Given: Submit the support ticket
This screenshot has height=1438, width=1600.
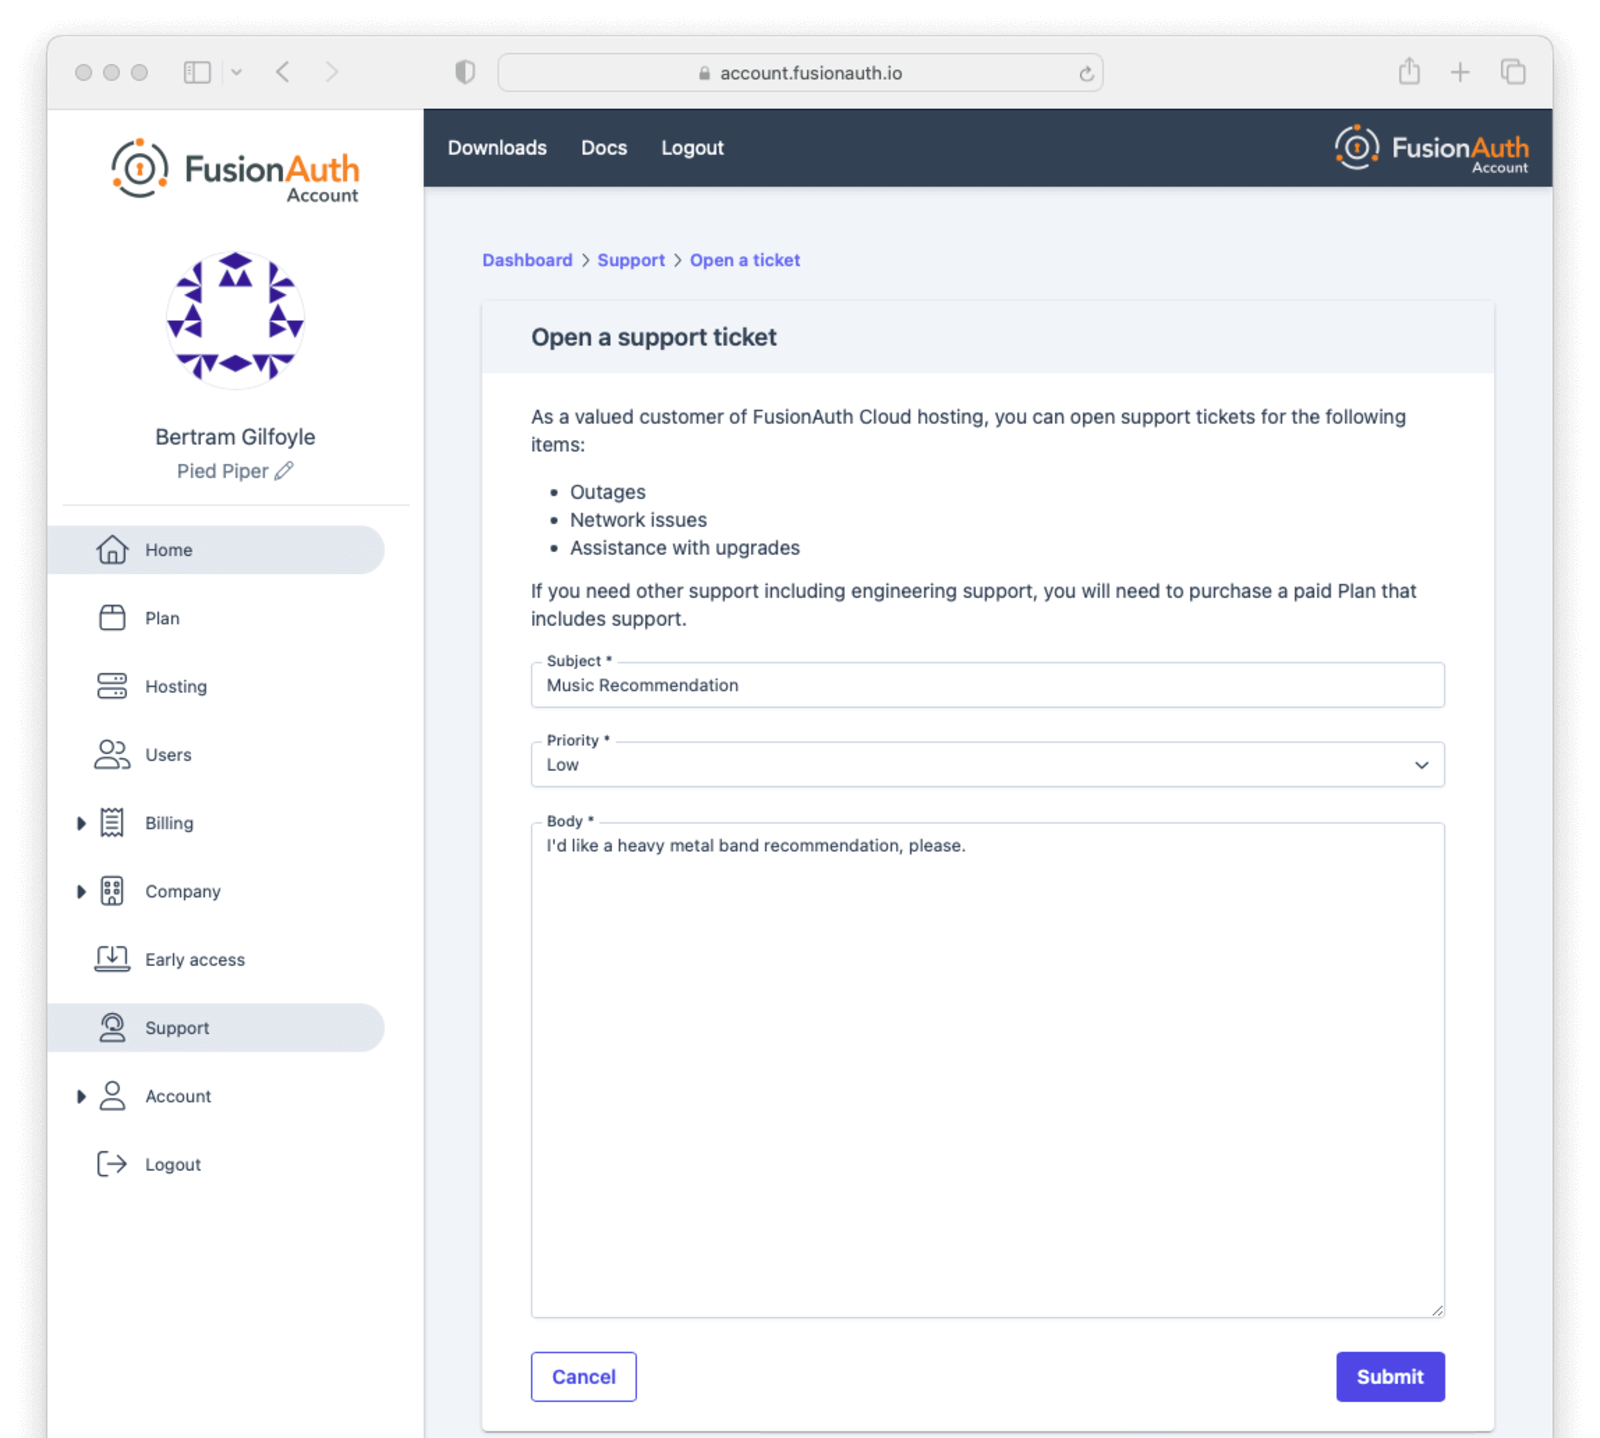Looking at the screenshot, I should 1389,1377.
